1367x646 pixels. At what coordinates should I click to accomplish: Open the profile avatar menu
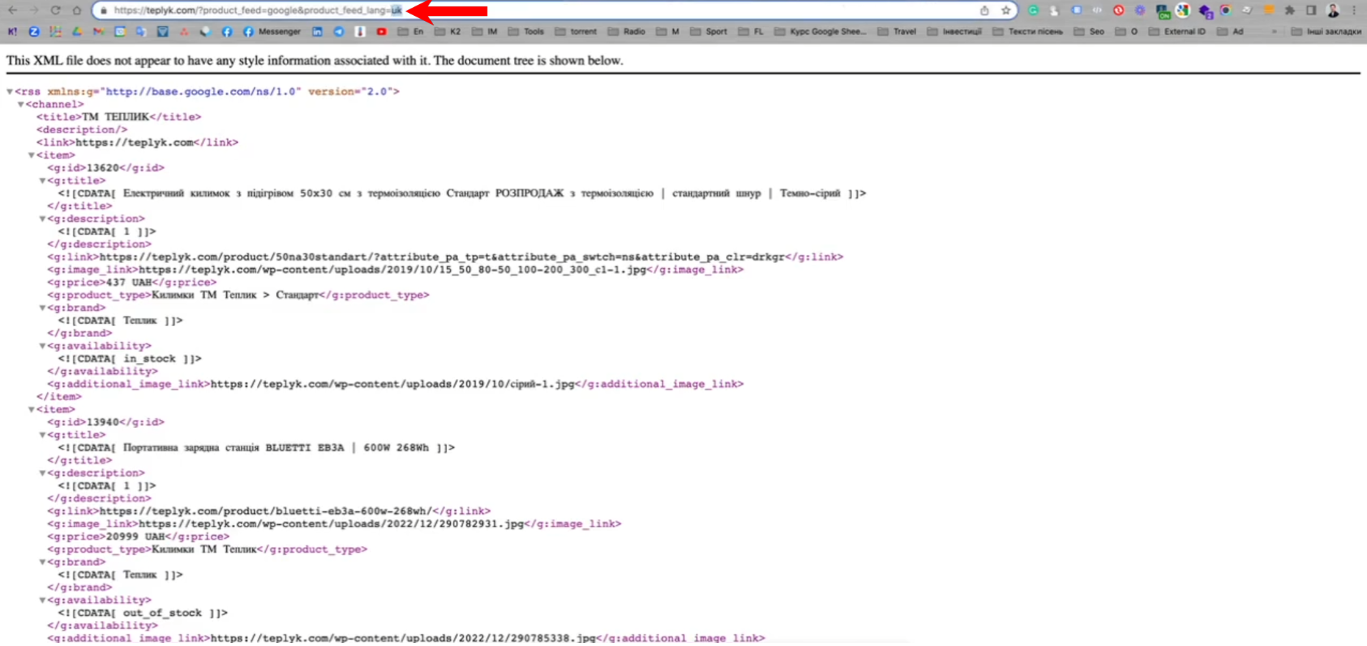tap(1333, 11)
